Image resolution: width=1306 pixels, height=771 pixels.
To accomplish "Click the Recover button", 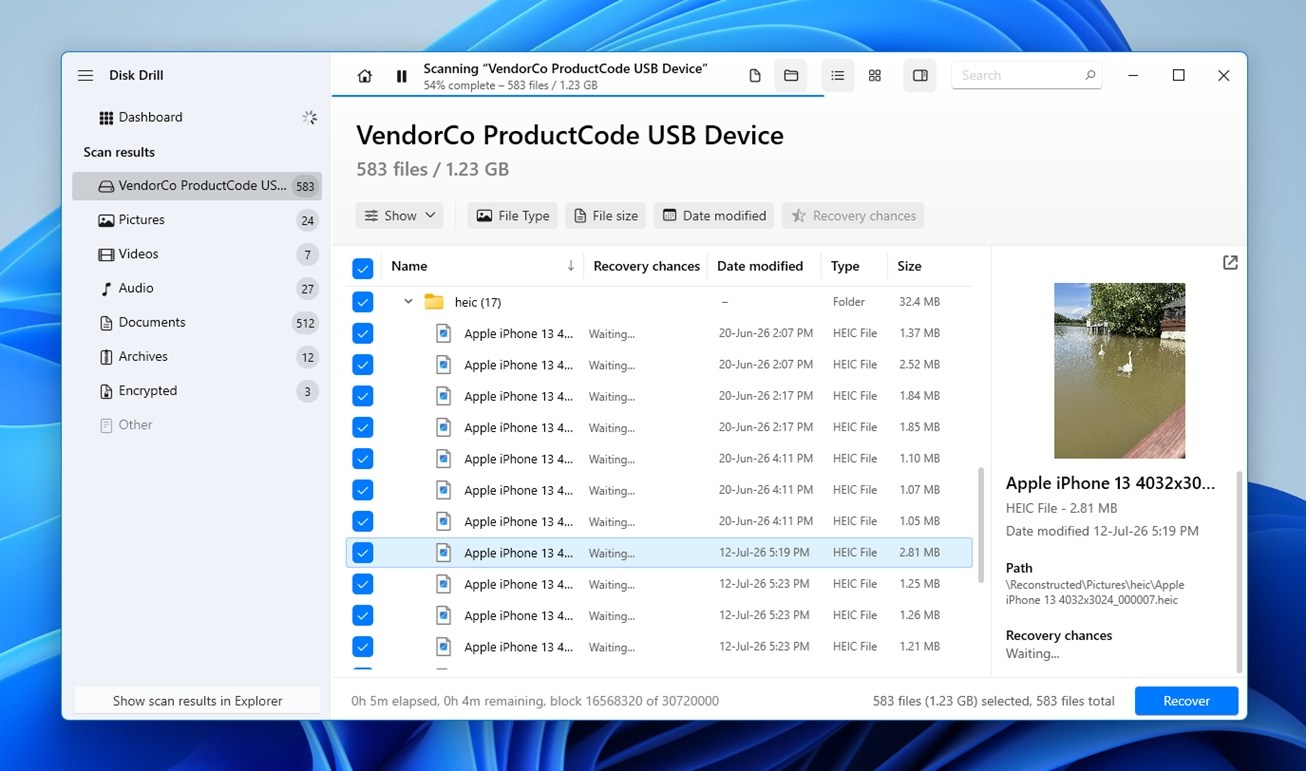I will click(1186, 701).
